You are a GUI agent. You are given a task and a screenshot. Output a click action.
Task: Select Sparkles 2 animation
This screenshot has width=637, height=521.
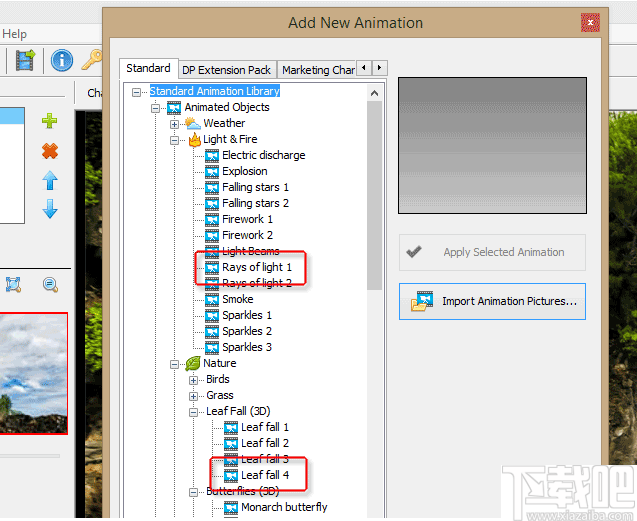click(247, 331)
